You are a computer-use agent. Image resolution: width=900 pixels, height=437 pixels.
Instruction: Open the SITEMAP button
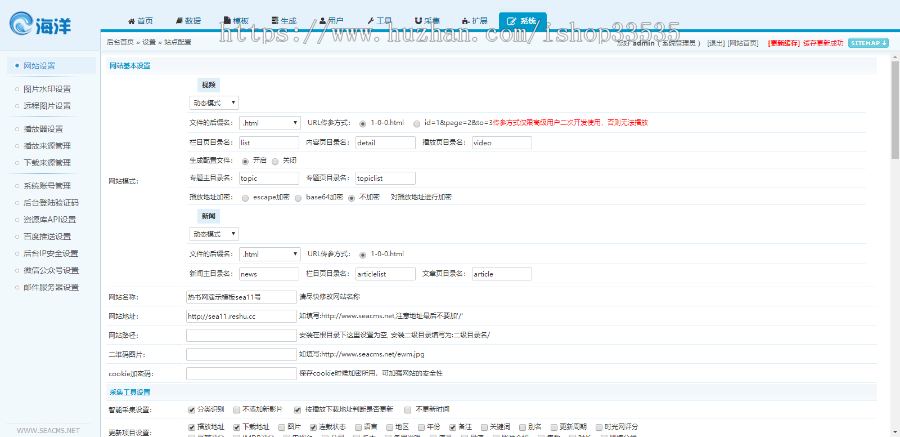[x=868, y=43]
